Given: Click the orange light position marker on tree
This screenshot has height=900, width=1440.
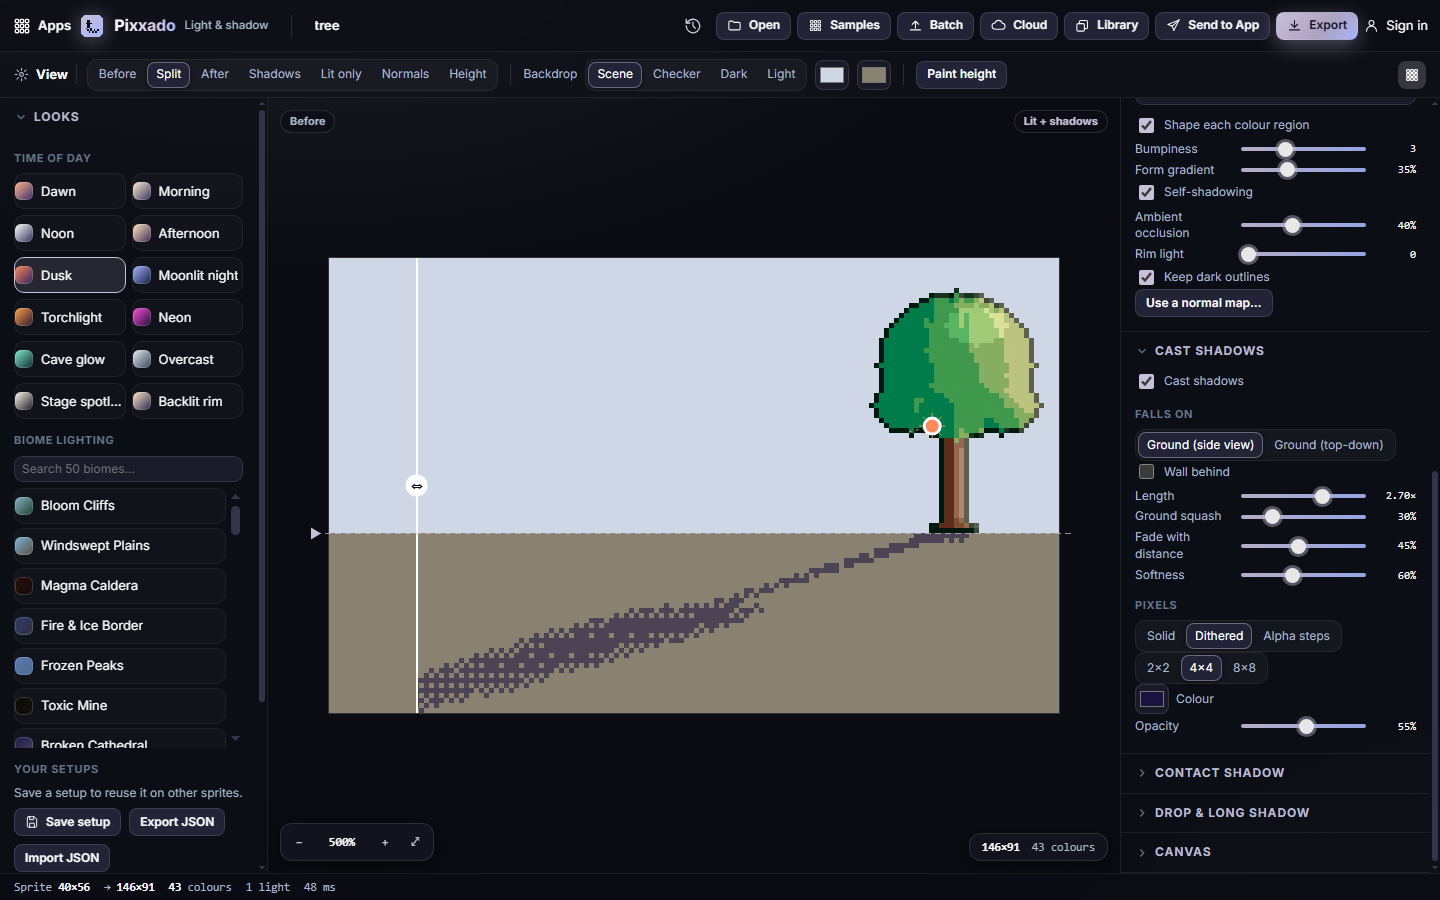Looking at the screenshot, I should (x=932, y=426).
